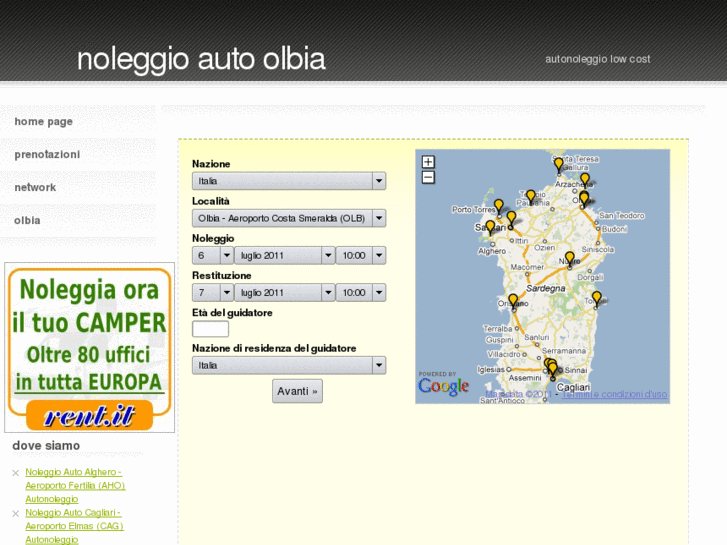Go to the network menu page

tap(35, 188)
